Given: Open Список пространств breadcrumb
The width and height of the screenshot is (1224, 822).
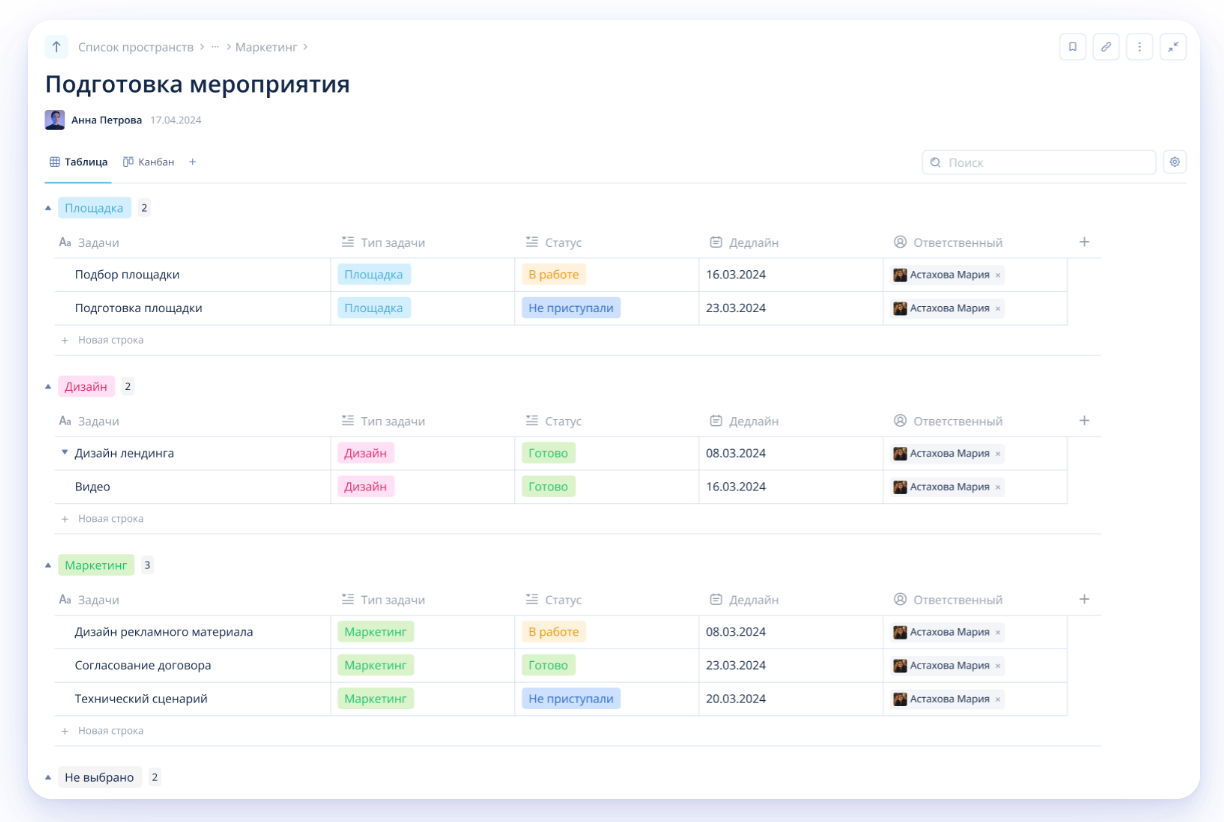Looking at the screenshot, I should coord(136,47).
